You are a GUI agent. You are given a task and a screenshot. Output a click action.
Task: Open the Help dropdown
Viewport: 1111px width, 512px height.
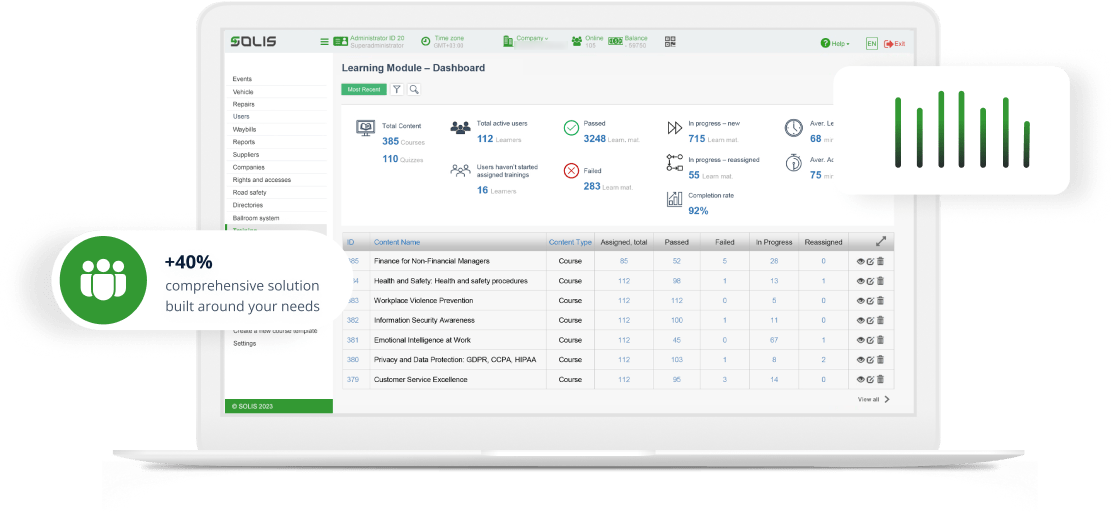[x=840, y=44]
